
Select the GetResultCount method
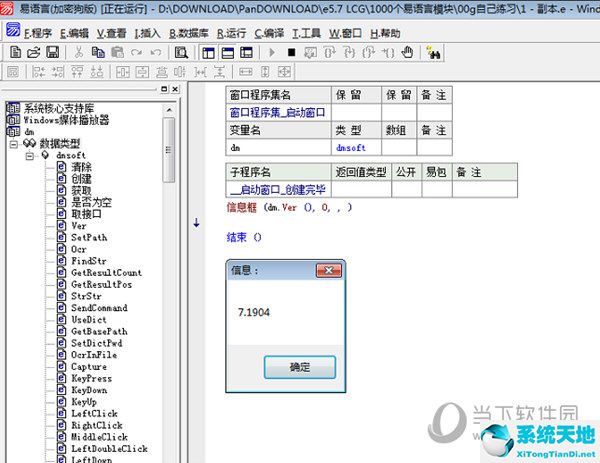pos(106,273)
